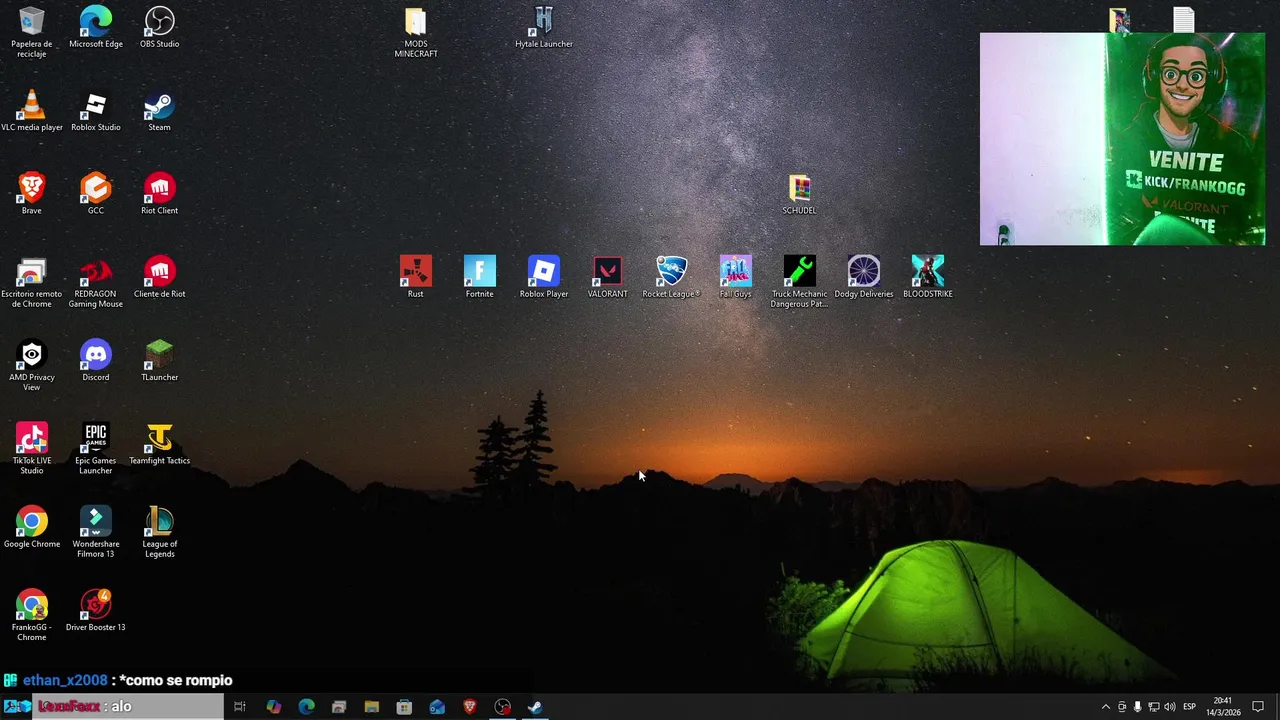
Task: Launch the Steam desktop shortcut
Action: click(x=160, y=110)
